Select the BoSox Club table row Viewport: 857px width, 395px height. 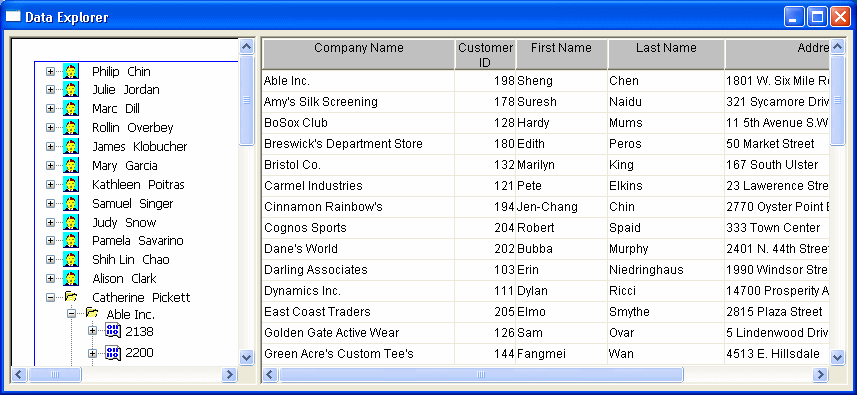[x=545, y=123]
